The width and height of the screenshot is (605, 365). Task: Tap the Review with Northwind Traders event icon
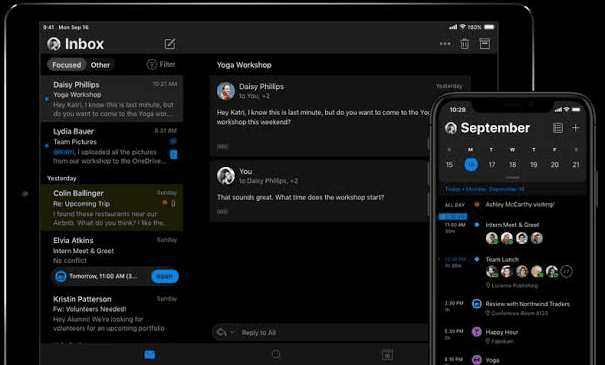coord(477,304)
